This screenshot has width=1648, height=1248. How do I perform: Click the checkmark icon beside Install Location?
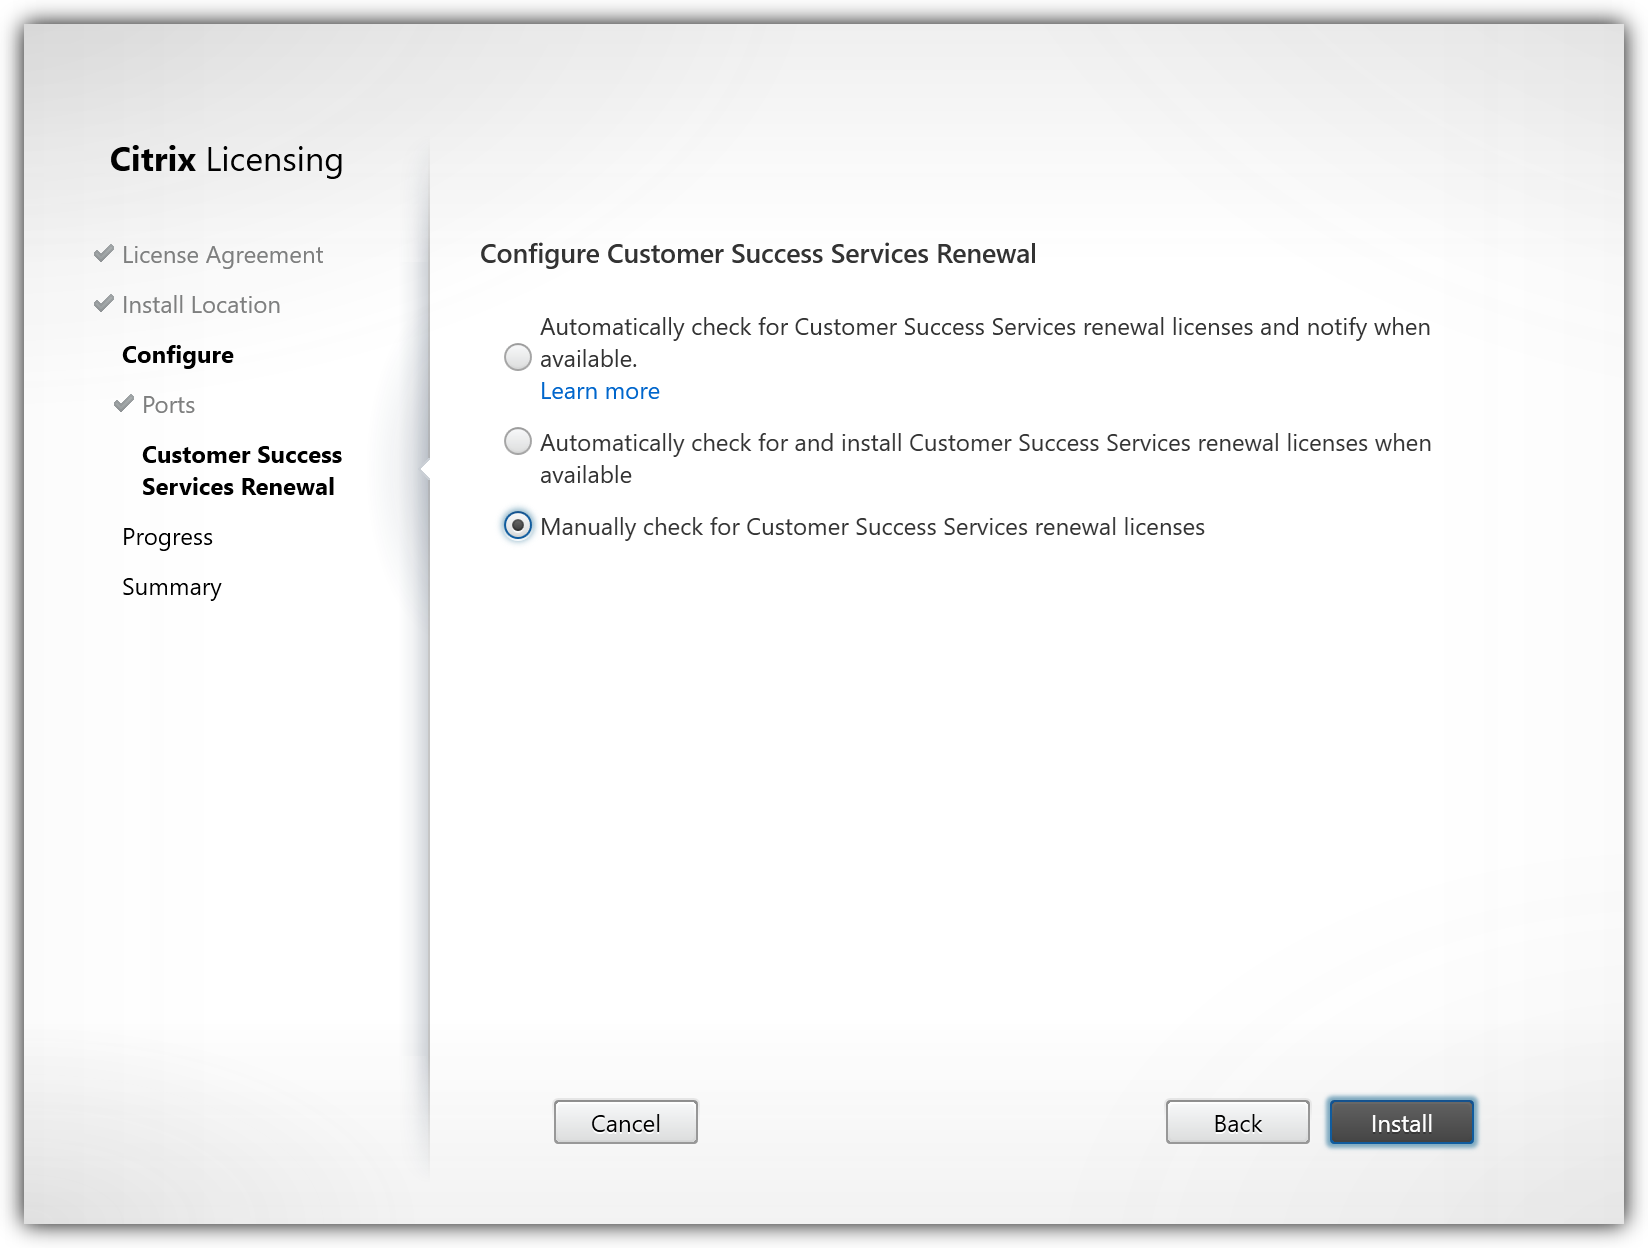pos(103,304)
